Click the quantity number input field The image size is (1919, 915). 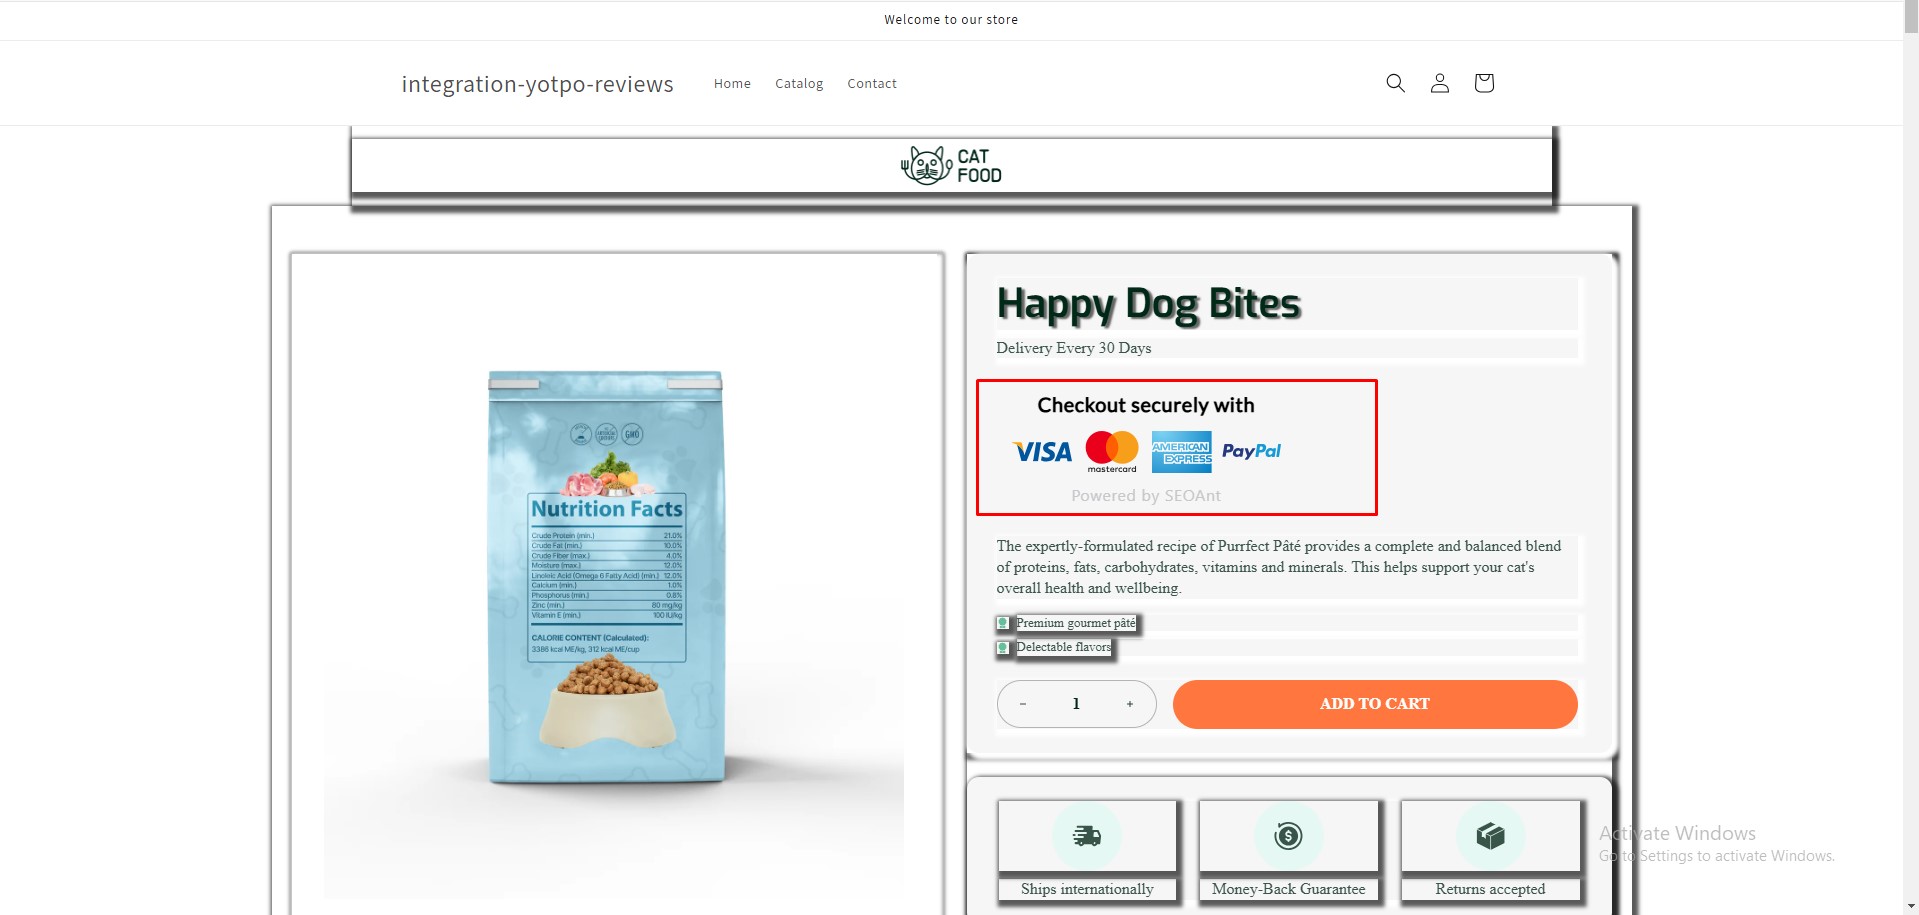[x=1076, y=704]
